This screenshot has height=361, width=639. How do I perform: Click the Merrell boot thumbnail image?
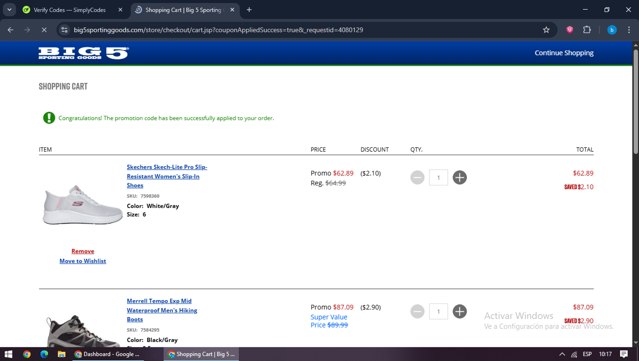pos(83,331)
